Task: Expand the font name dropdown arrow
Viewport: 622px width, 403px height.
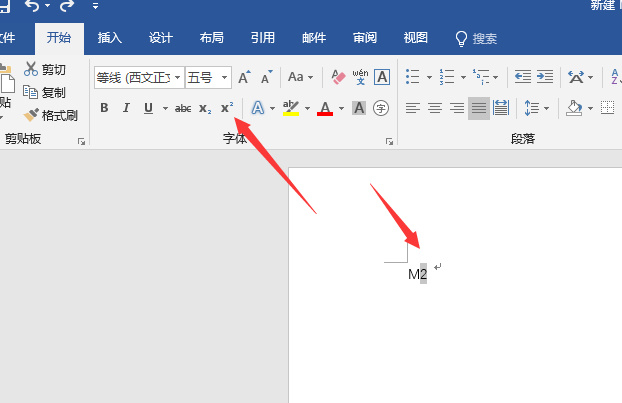Action: coord(178,77)
